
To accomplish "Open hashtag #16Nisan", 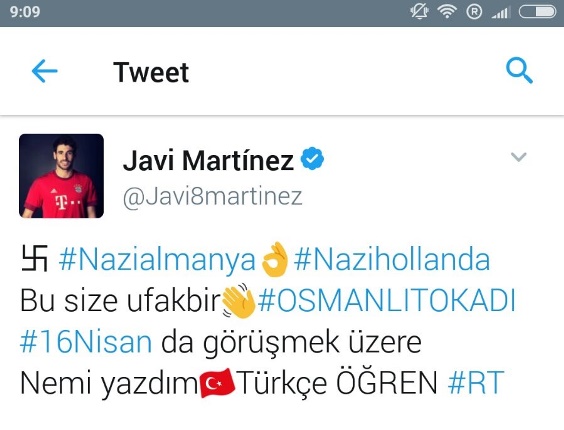I will click(86, 341).
